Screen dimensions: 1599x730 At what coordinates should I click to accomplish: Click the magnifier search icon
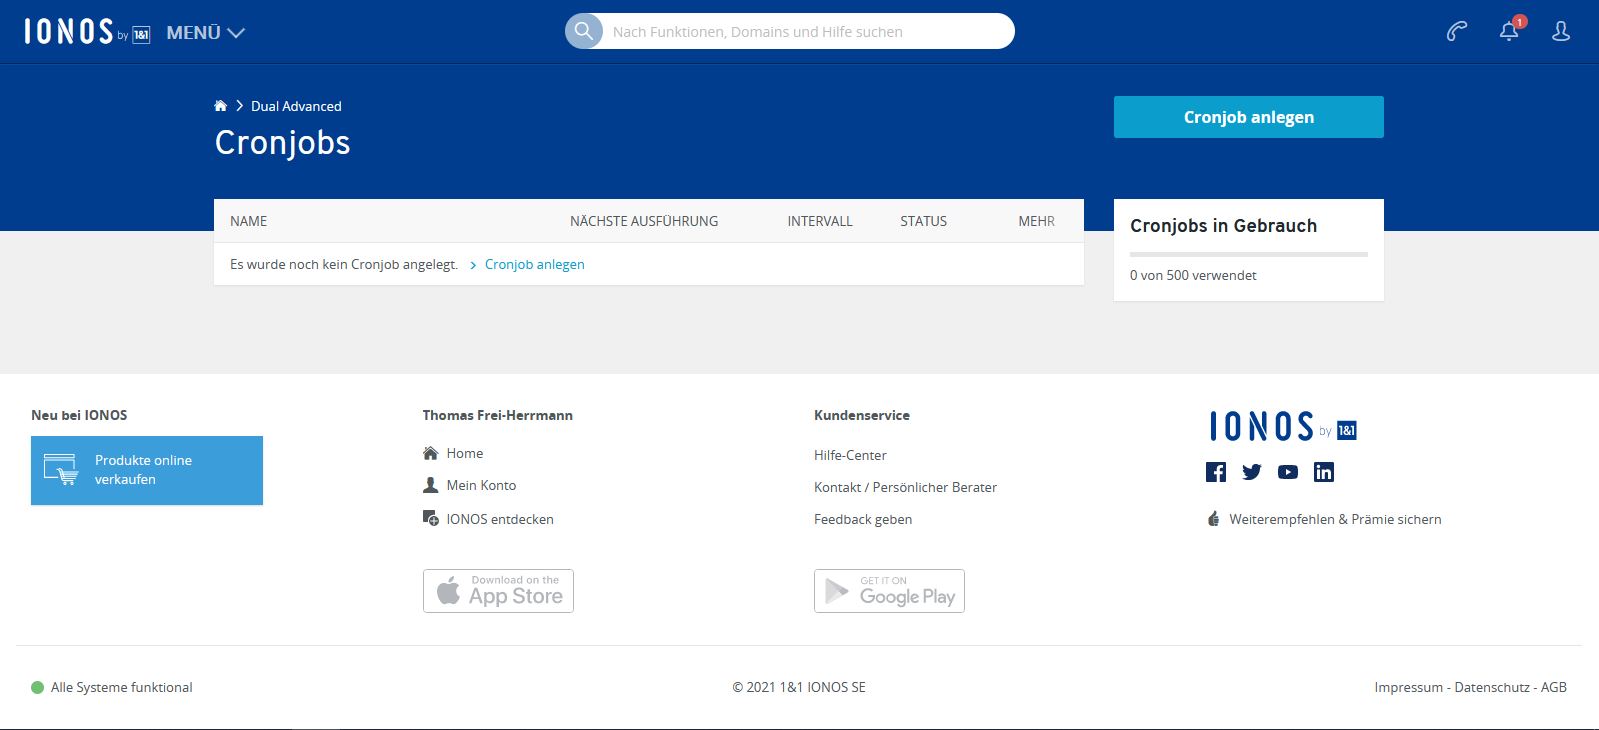584,31
